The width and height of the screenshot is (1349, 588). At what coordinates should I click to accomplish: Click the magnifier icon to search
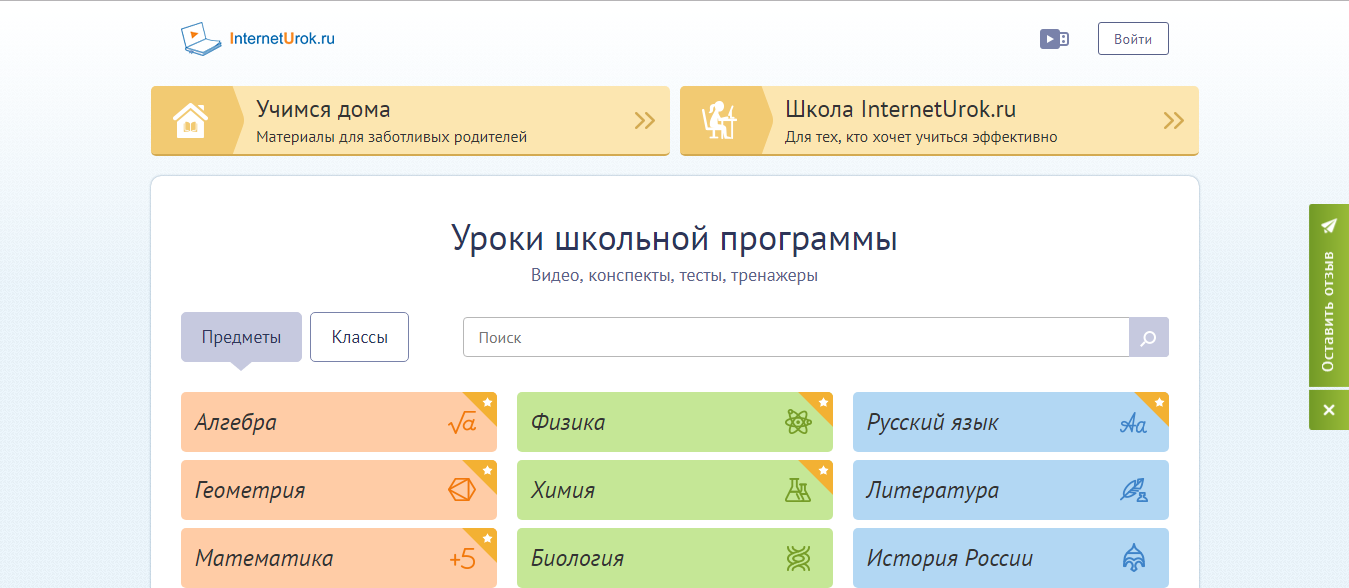[x=1148, y=337]
